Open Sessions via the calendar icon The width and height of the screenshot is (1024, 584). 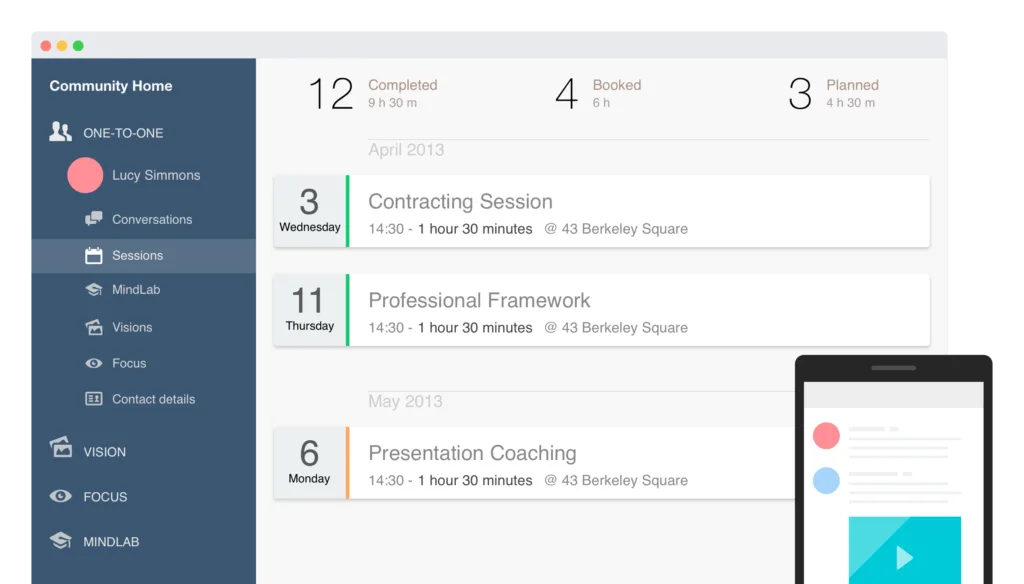(92, 255)
